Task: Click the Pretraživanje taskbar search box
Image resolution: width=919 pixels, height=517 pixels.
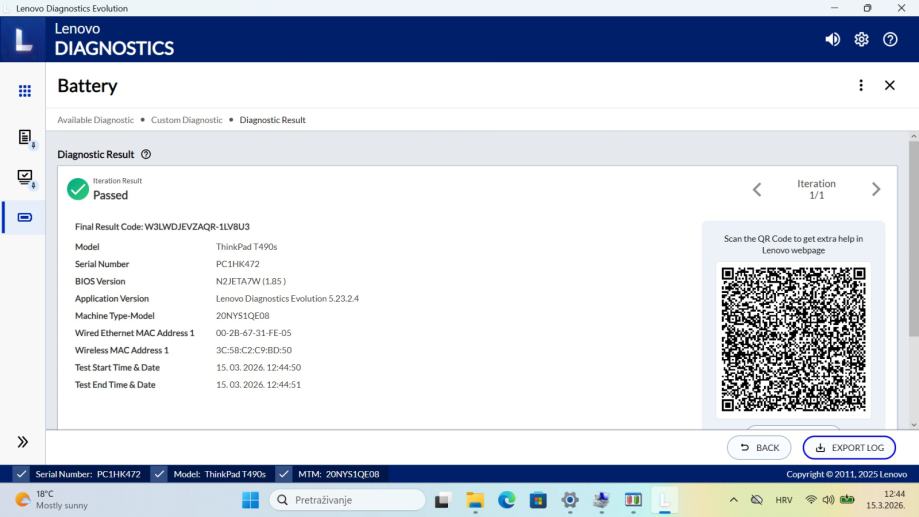Action: click(x=348, y=500)
